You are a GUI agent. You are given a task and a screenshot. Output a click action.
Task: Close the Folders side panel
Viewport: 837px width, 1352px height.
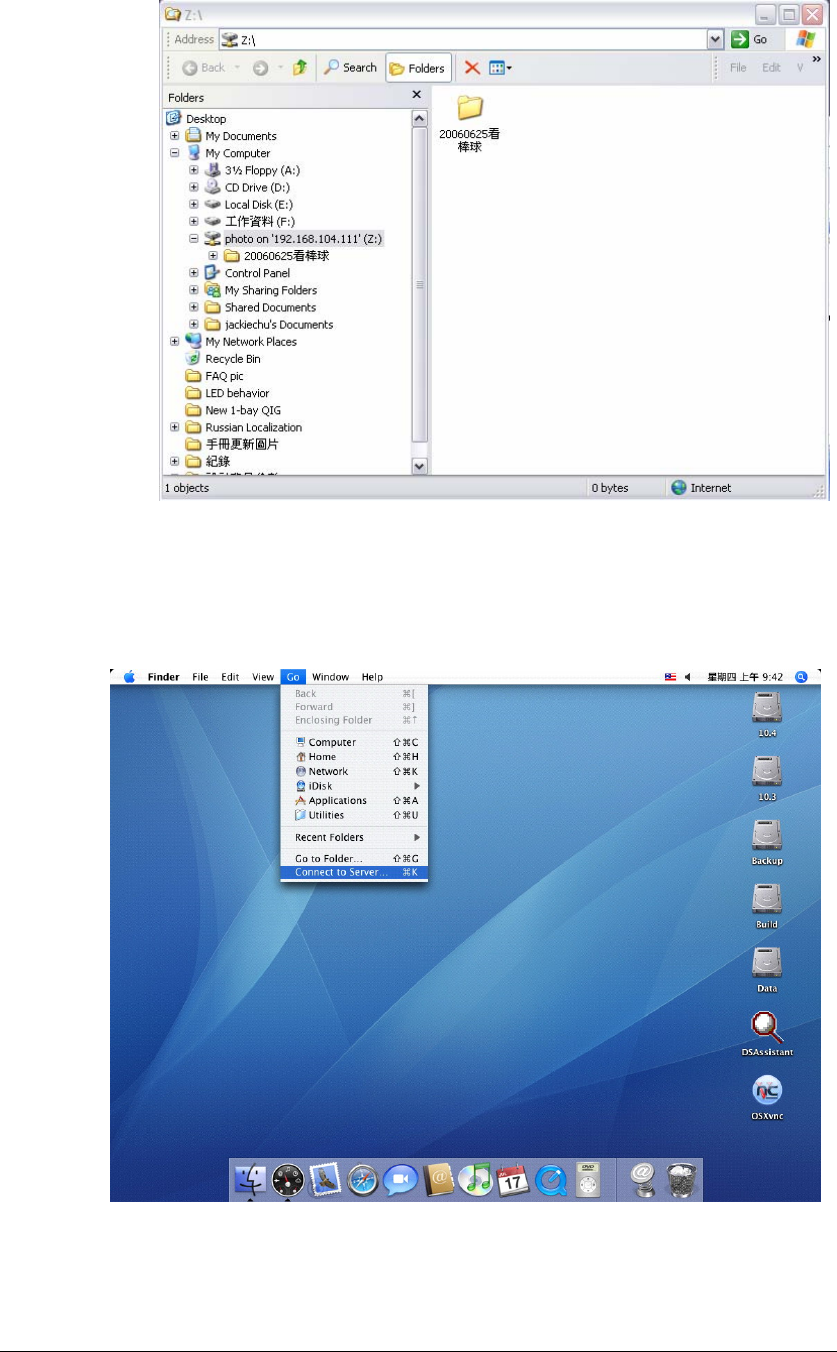[417, 95]
